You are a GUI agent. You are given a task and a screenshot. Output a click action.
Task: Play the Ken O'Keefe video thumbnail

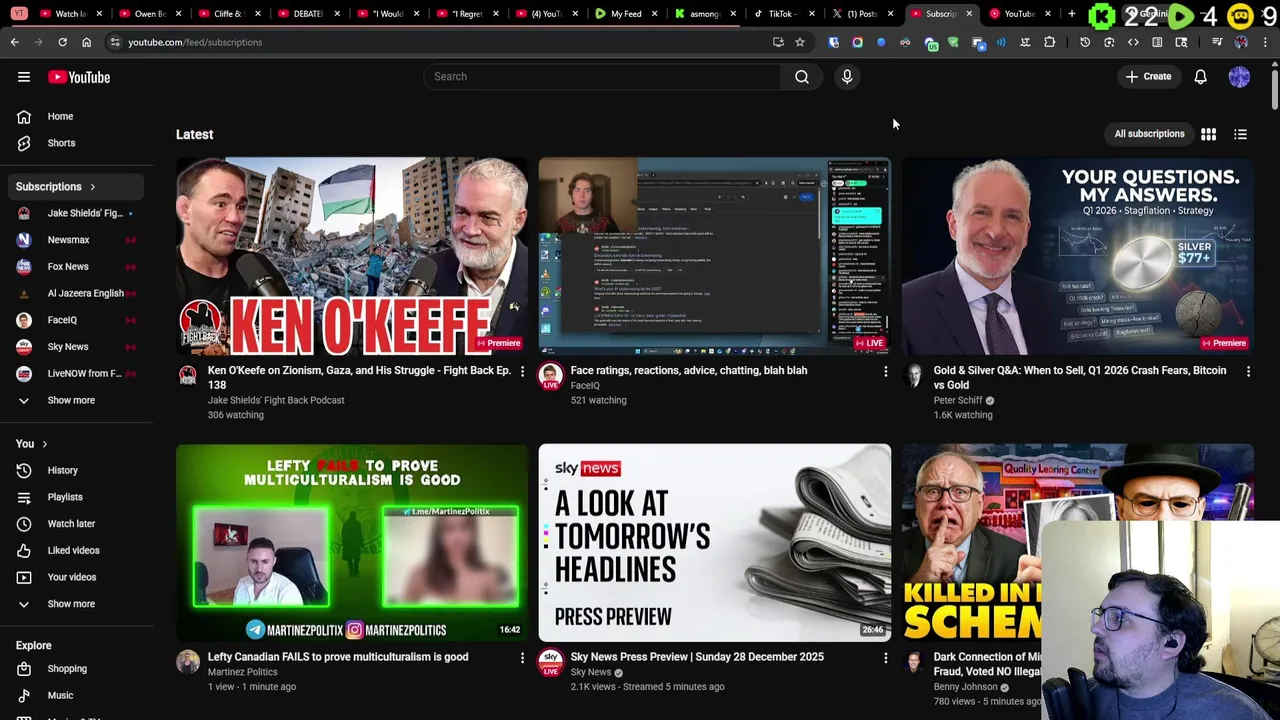pos(352,256)
